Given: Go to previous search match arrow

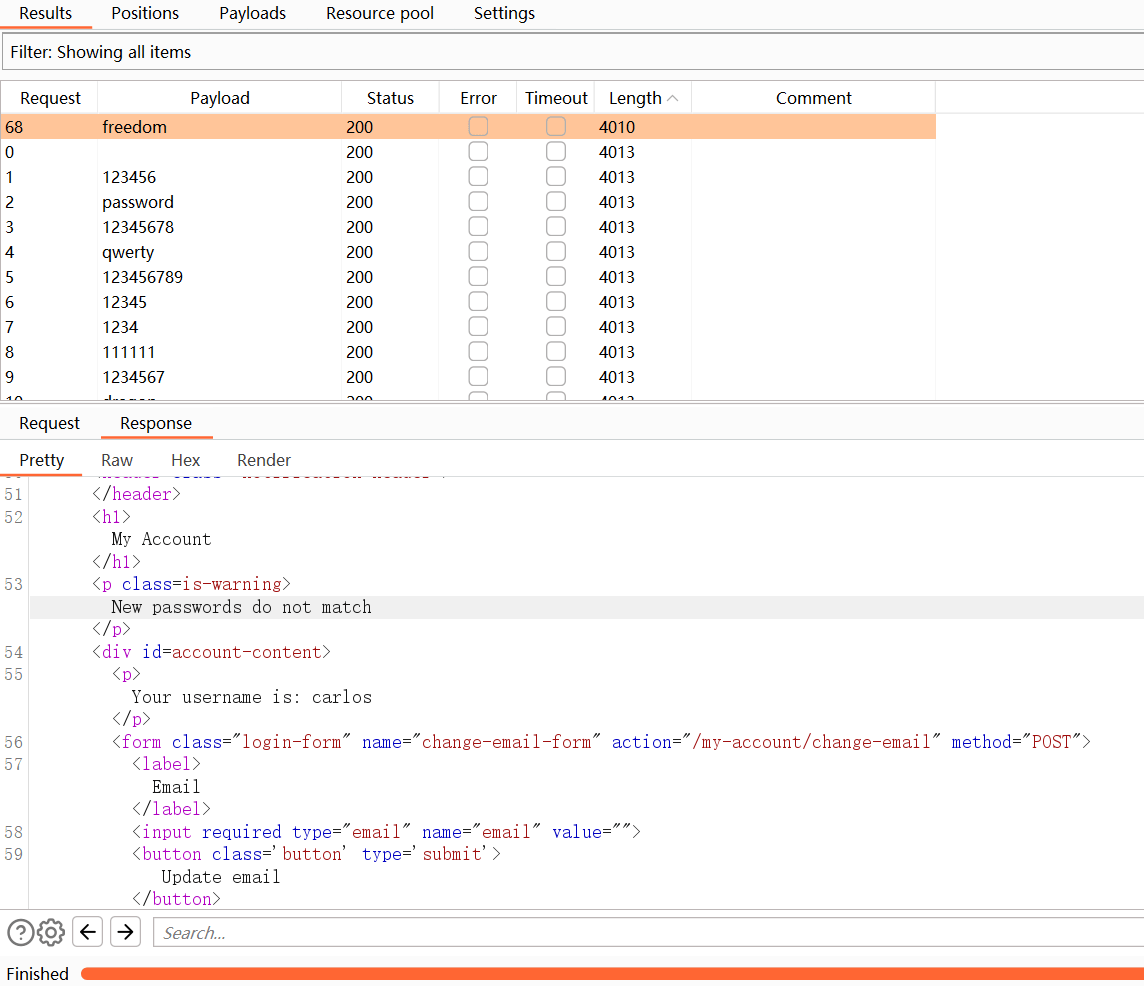Looking at the screenshot, I should [89, 933].
